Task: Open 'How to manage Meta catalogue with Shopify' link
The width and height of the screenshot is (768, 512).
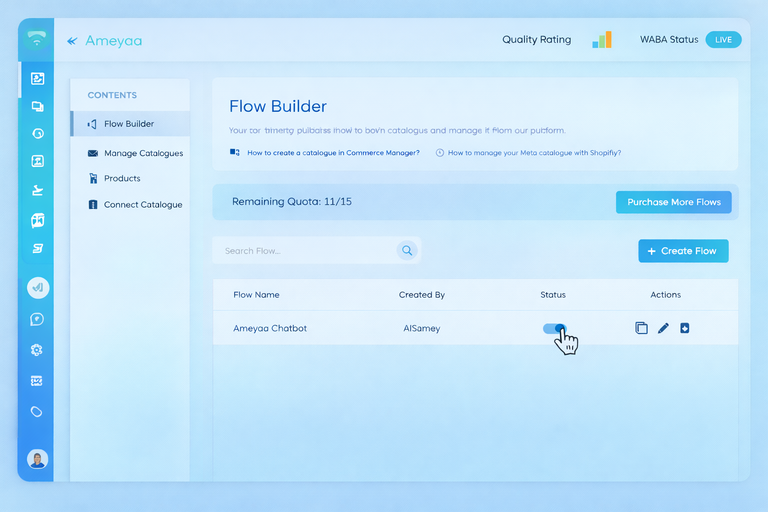Action: (534, 153)
